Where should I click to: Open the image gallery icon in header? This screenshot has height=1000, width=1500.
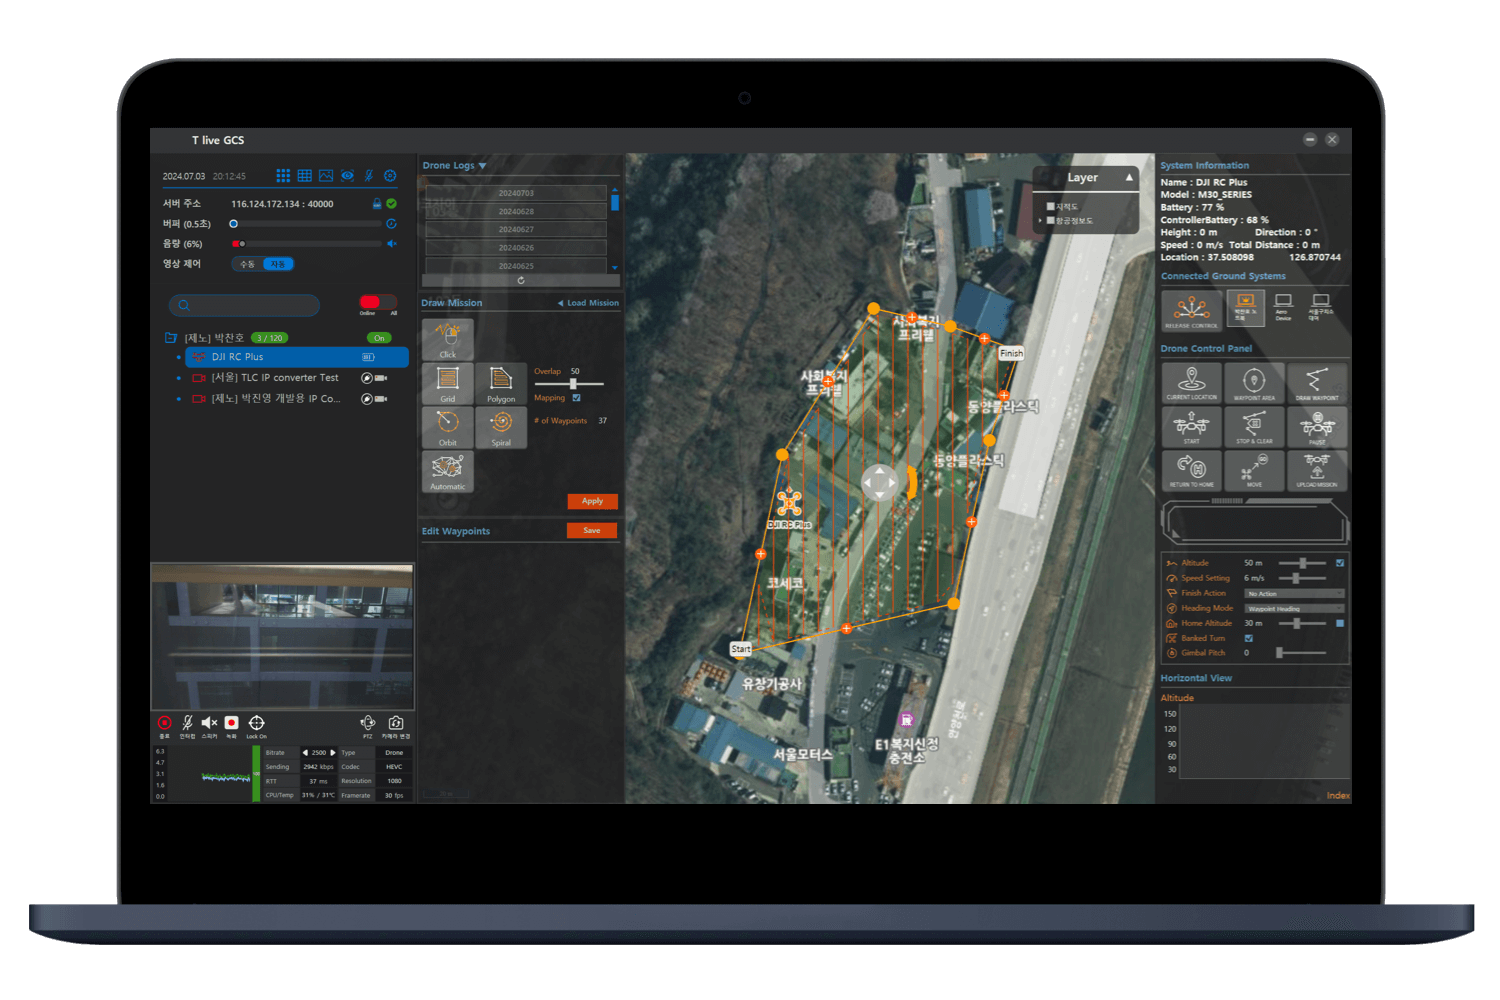coord(326,176)
